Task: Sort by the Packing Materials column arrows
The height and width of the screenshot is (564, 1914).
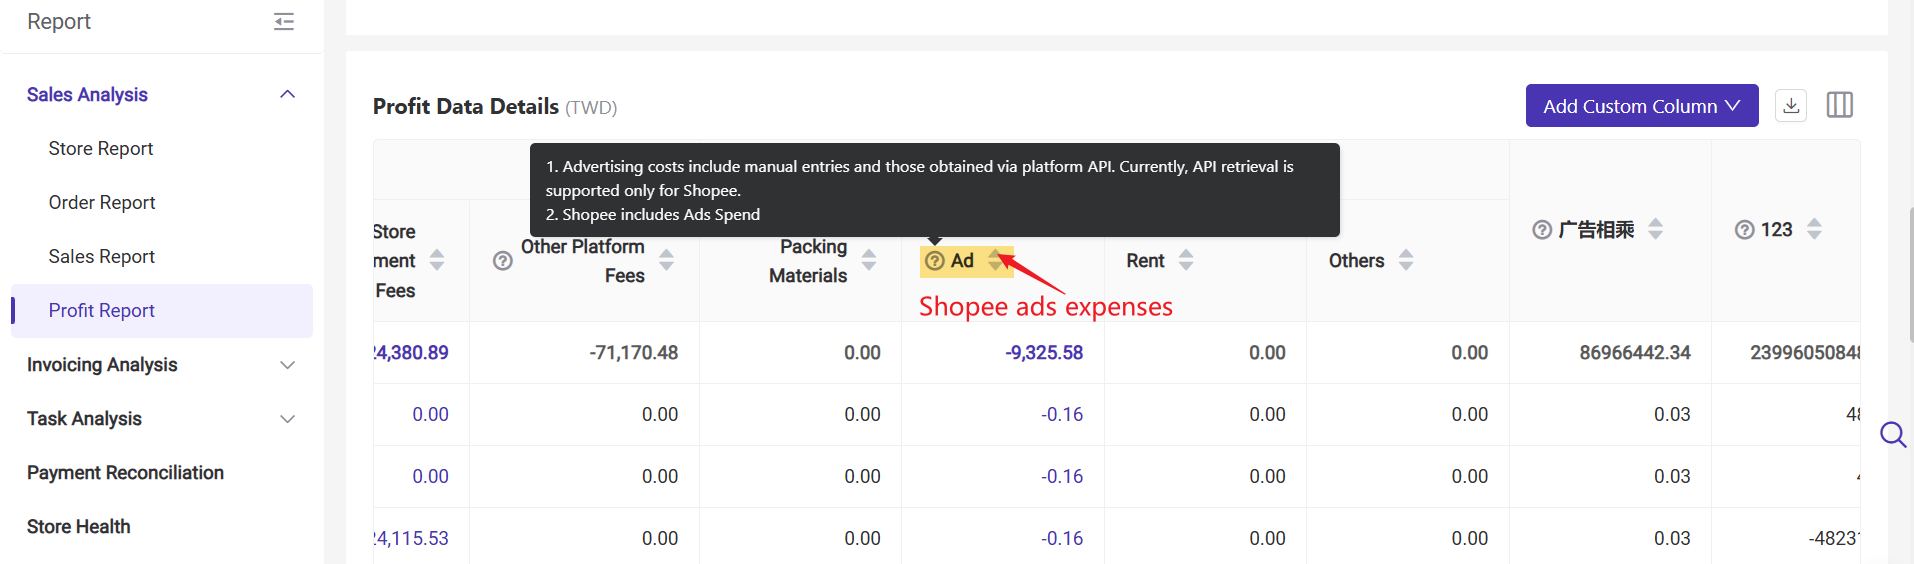Action: click(x=869, y=260)
